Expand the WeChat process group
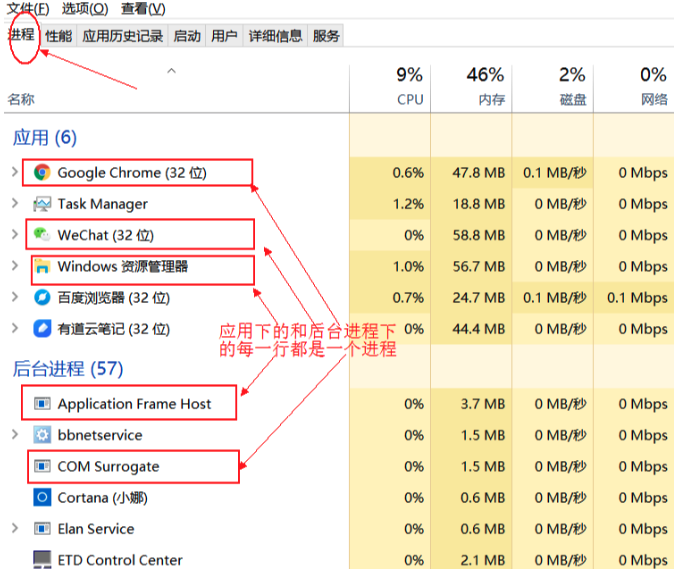The width and height of the screenshot is (674, 571). (15, 234)
